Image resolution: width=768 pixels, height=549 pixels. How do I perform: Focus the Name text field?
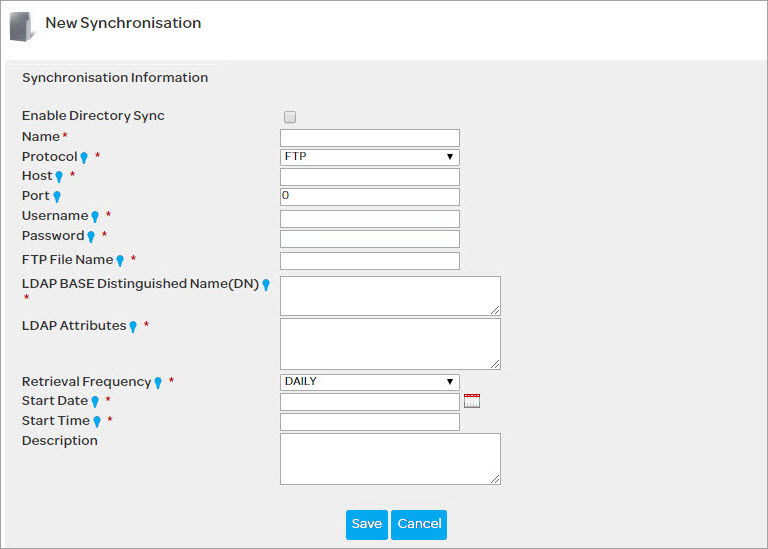[x=369, y=138]
